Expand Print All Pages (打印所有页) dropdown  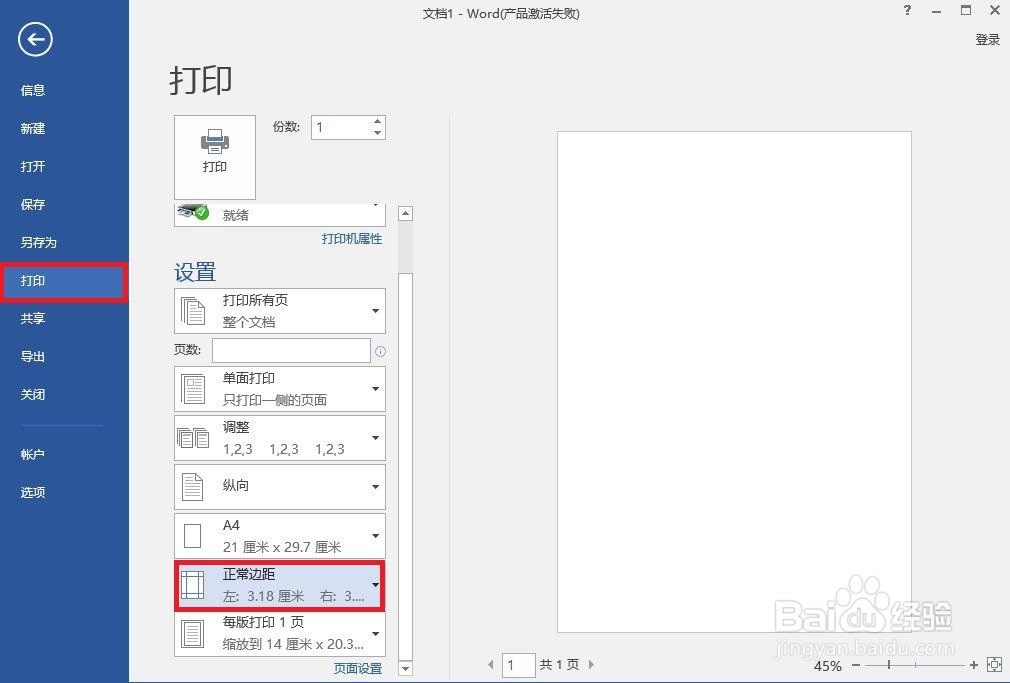click(x=280, y=311)
